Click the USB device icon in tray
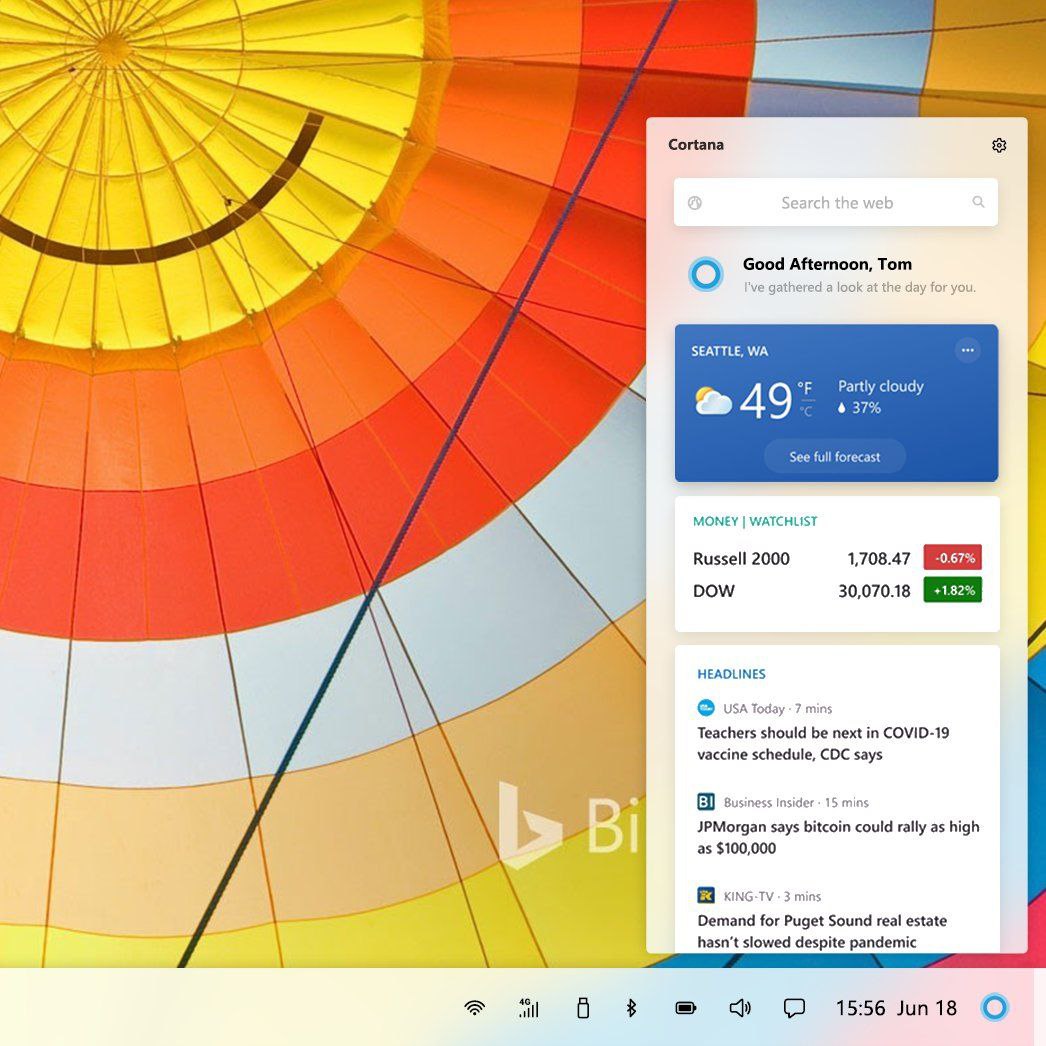The height and width of the screenshot is (1046, 1046). coord(582,1008)
